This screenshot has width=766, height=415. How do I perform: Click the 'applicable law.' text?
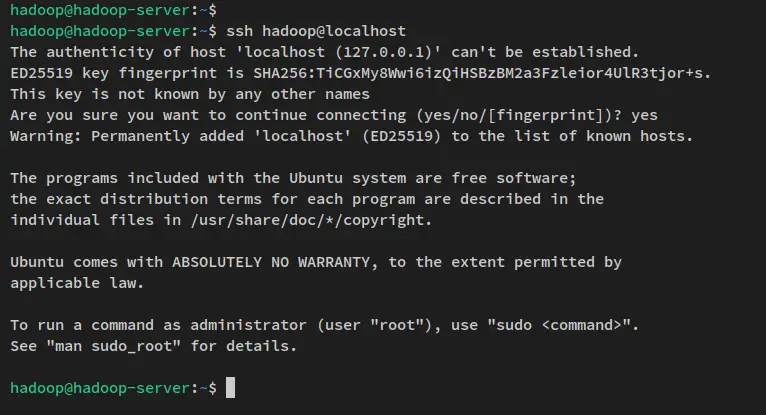(x=77, y=283)
